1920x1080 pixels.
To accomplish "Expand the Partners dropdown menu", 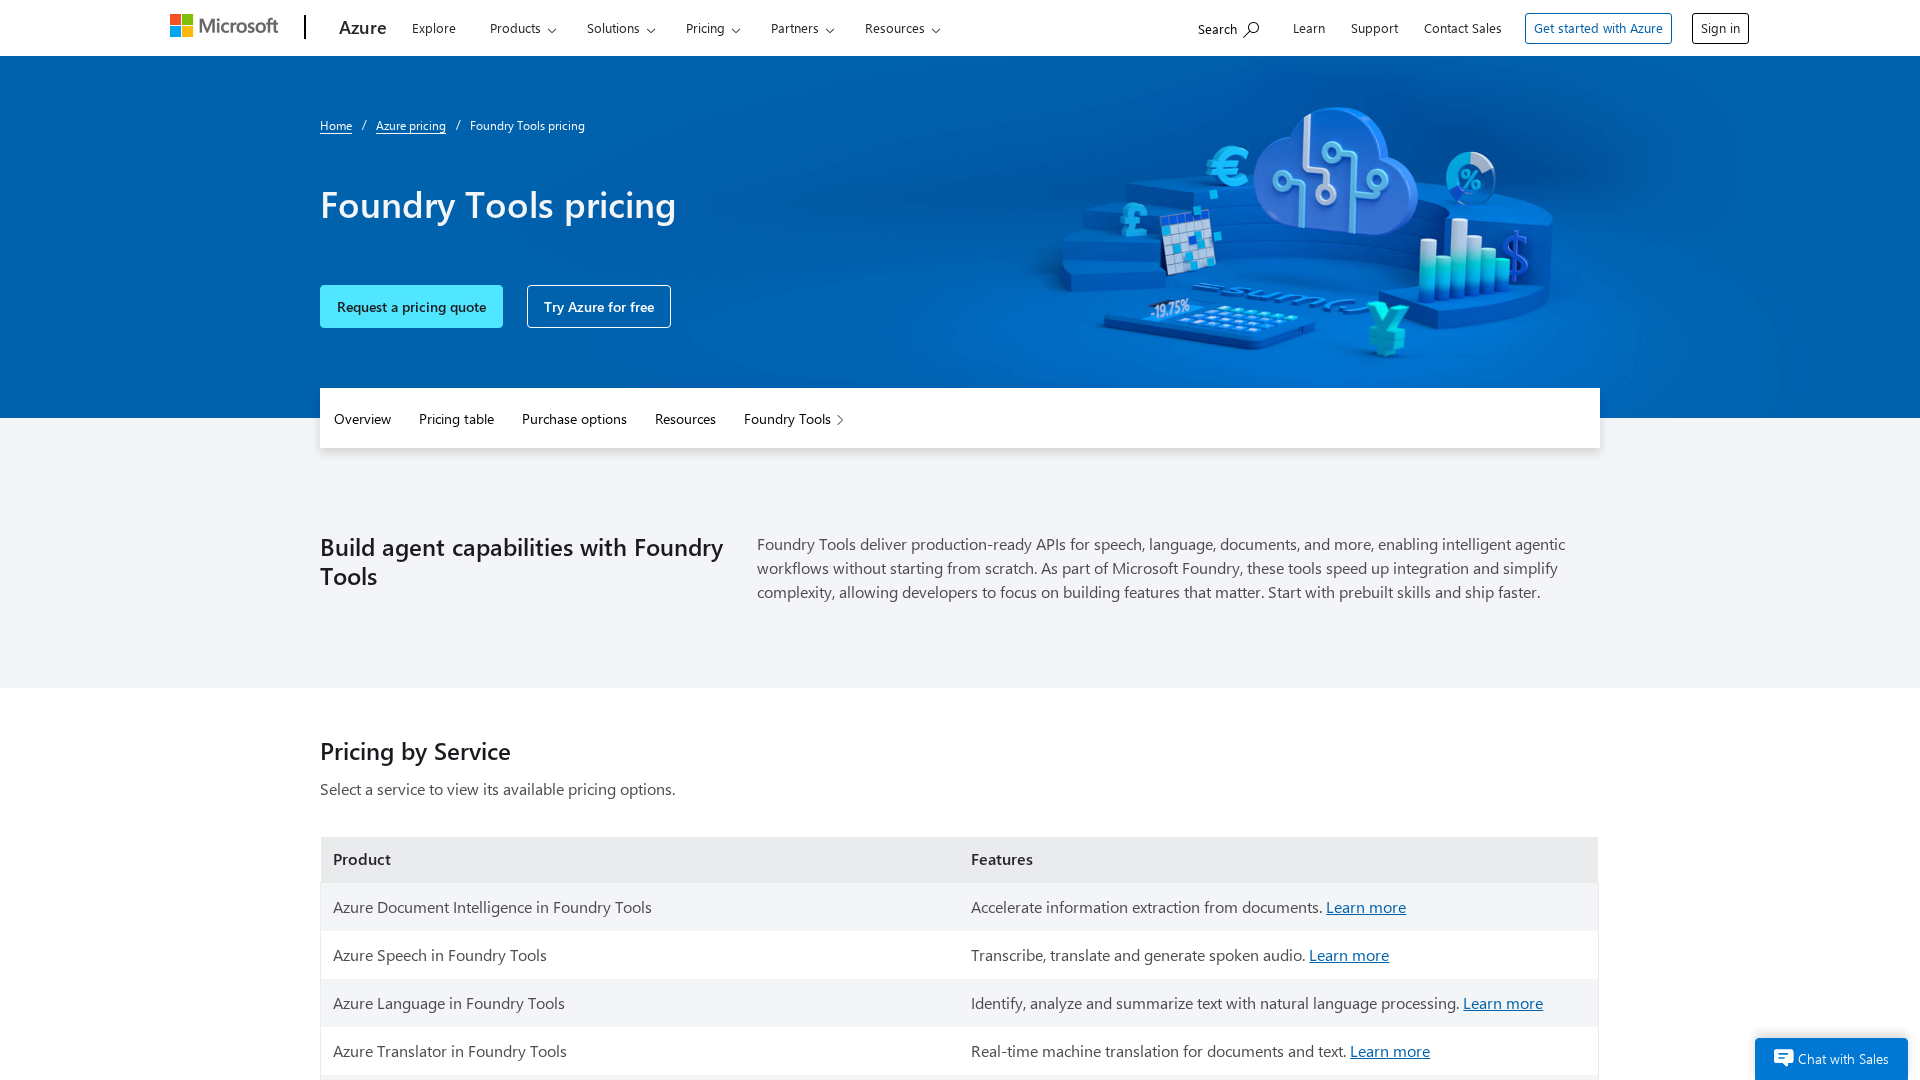I will [802, 28].
